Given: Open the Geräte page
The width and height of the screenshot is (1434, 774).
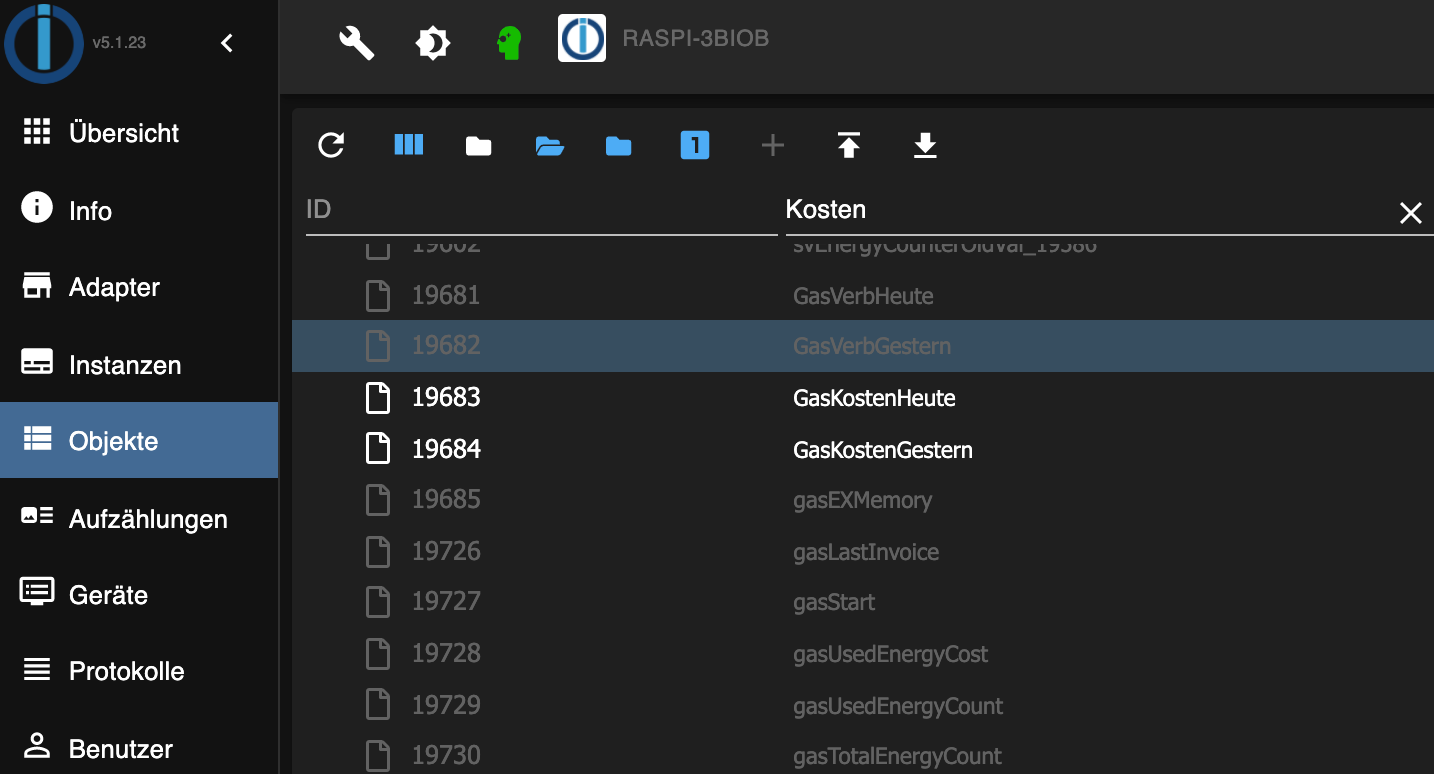Looking at the screenshot, I should 139,594.
